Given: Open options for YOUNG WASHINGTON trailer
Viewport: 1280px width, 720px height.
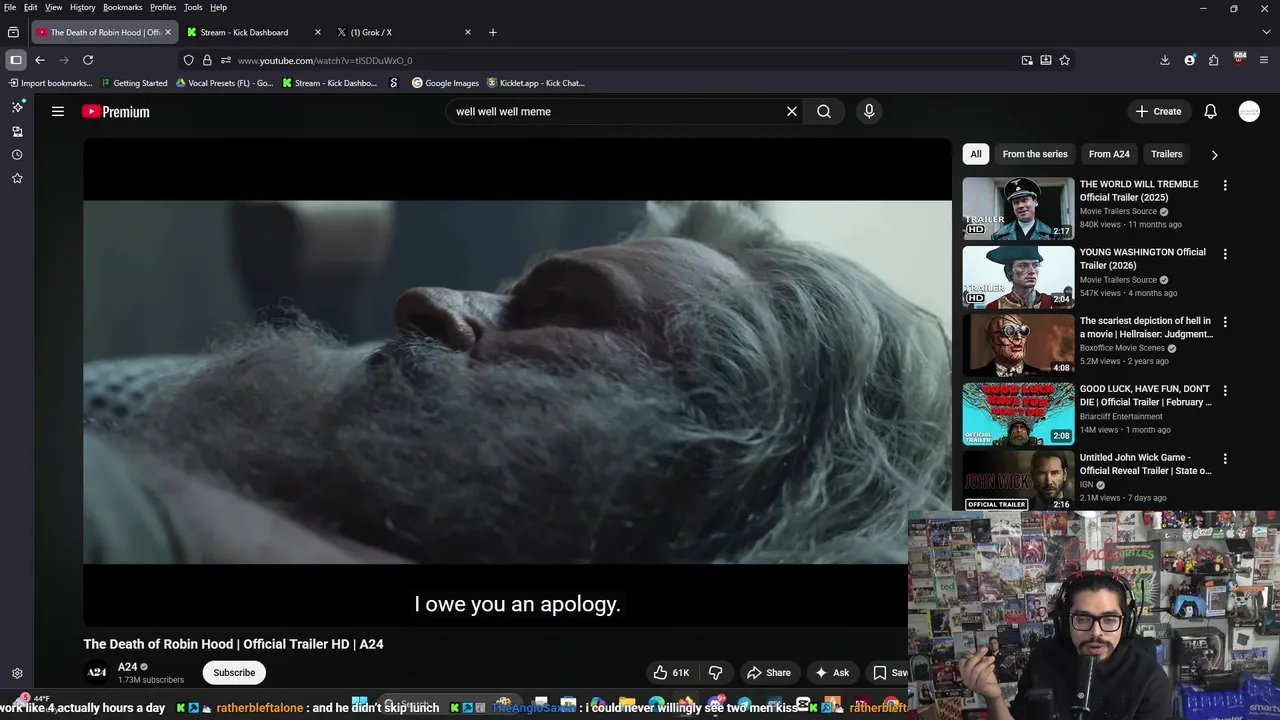Looking at the screenshot, I should click(x=1225, y=253).
